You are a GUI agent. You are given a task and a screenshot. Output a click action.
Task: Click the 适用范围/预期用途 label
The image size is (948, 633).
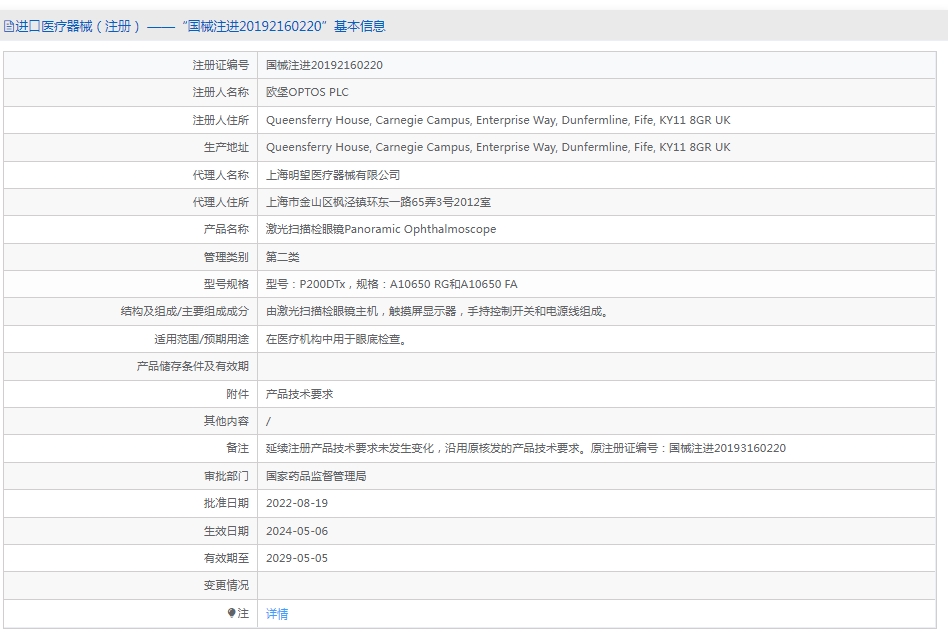click(201, 339)
